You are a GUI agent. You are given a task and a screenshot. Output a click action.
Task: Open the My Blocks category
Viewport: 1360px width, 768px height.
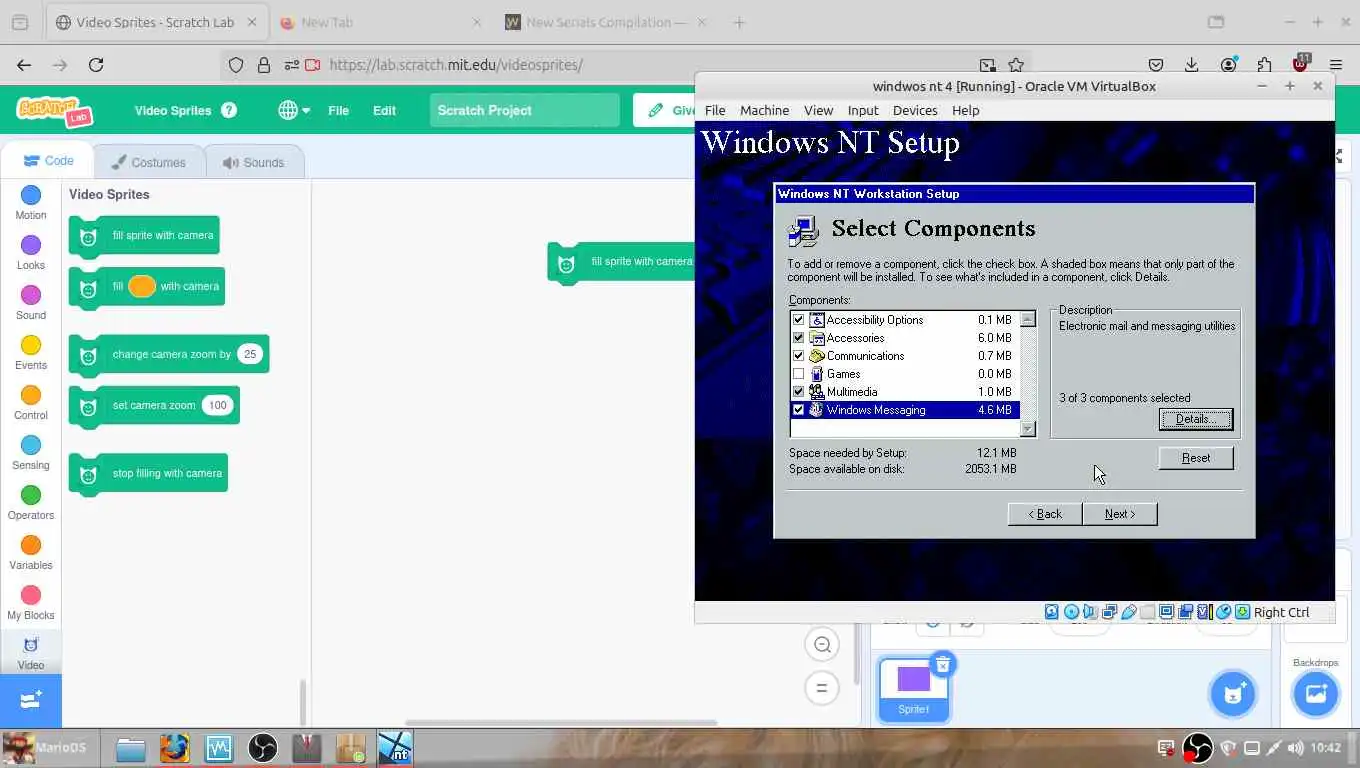[31, 602]
